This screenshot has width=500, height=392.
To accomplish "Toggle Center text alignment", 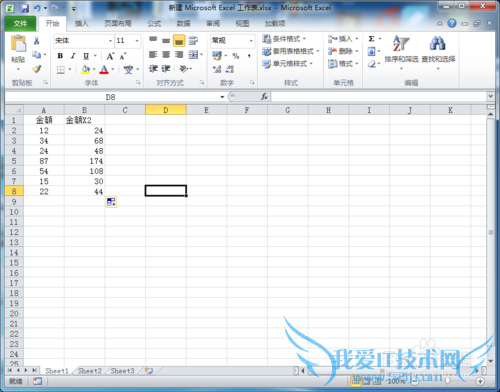I will pyautogui.click(x=166, y=54).
